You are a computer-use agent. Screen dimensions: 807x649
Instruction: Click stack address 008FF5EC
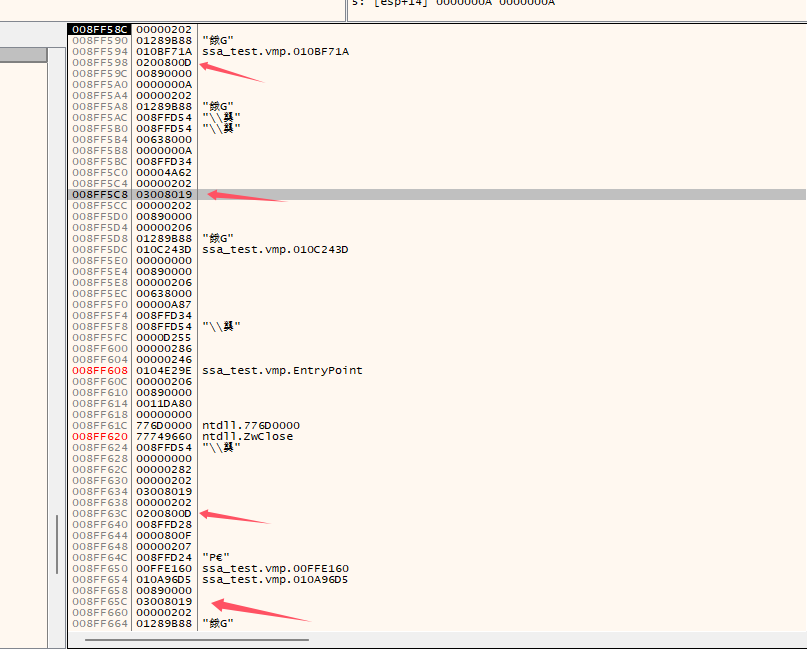[x=99, y=293]
